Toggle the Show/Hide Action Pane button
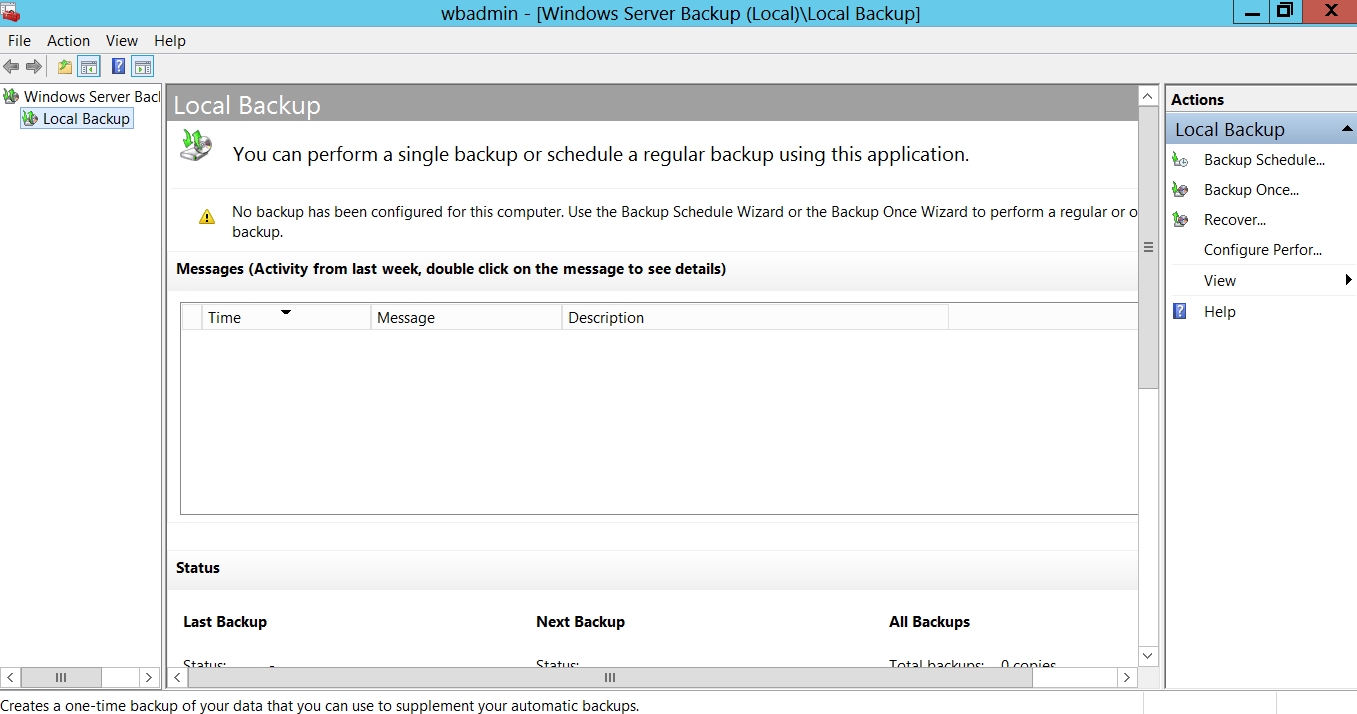The image size is (1357, 714). (x=143, y=67)
